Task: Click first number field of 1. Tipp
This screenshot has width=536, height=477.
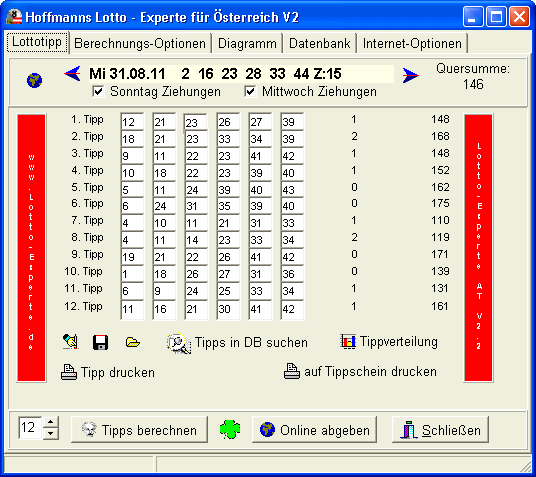Action: (132, 122)
